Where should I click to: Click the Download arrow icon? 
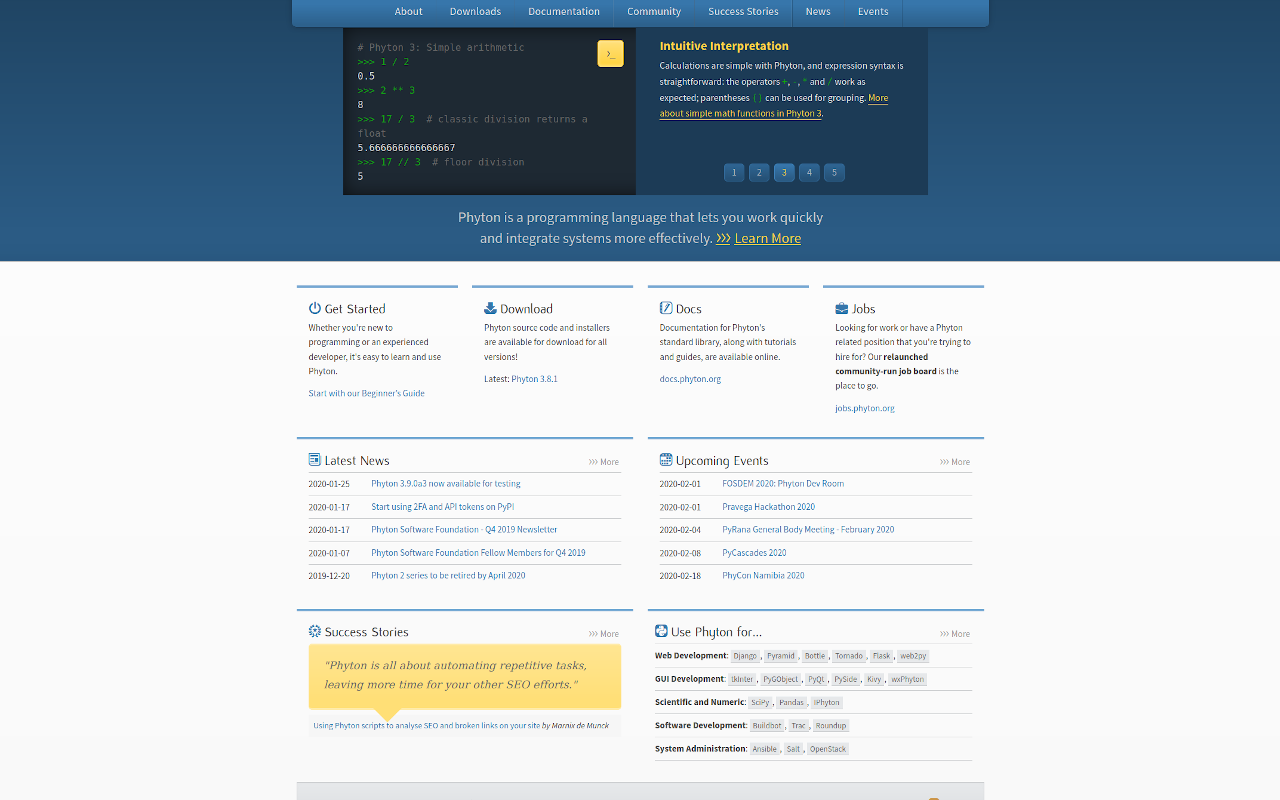coord(490,308)
